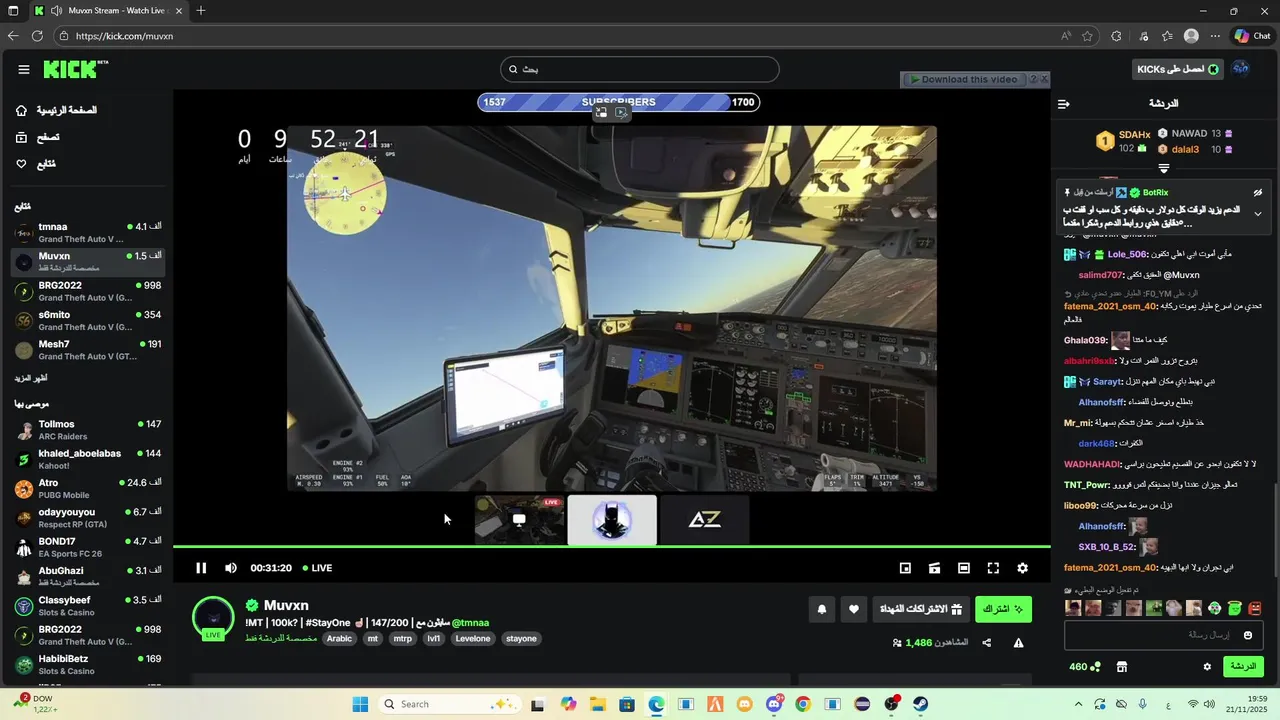Mute the stream volume speaker icon
Viewport: 1280px width, 720px height.
point(231,568)
